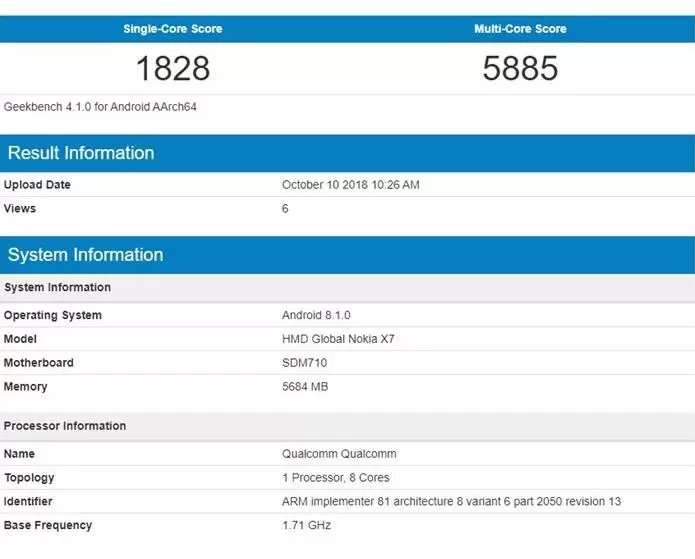Click the 1.71 GHz base frequency value

tap(306, 526)
